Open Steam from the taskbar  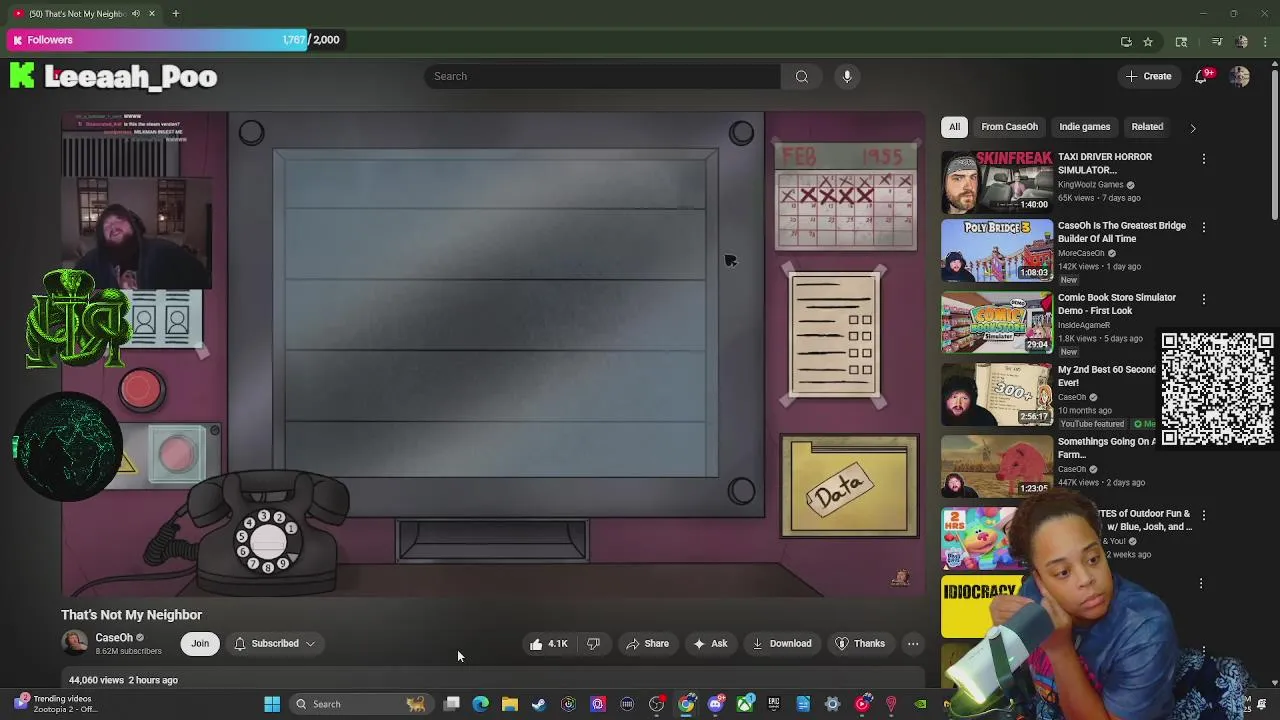pos(539,704)
